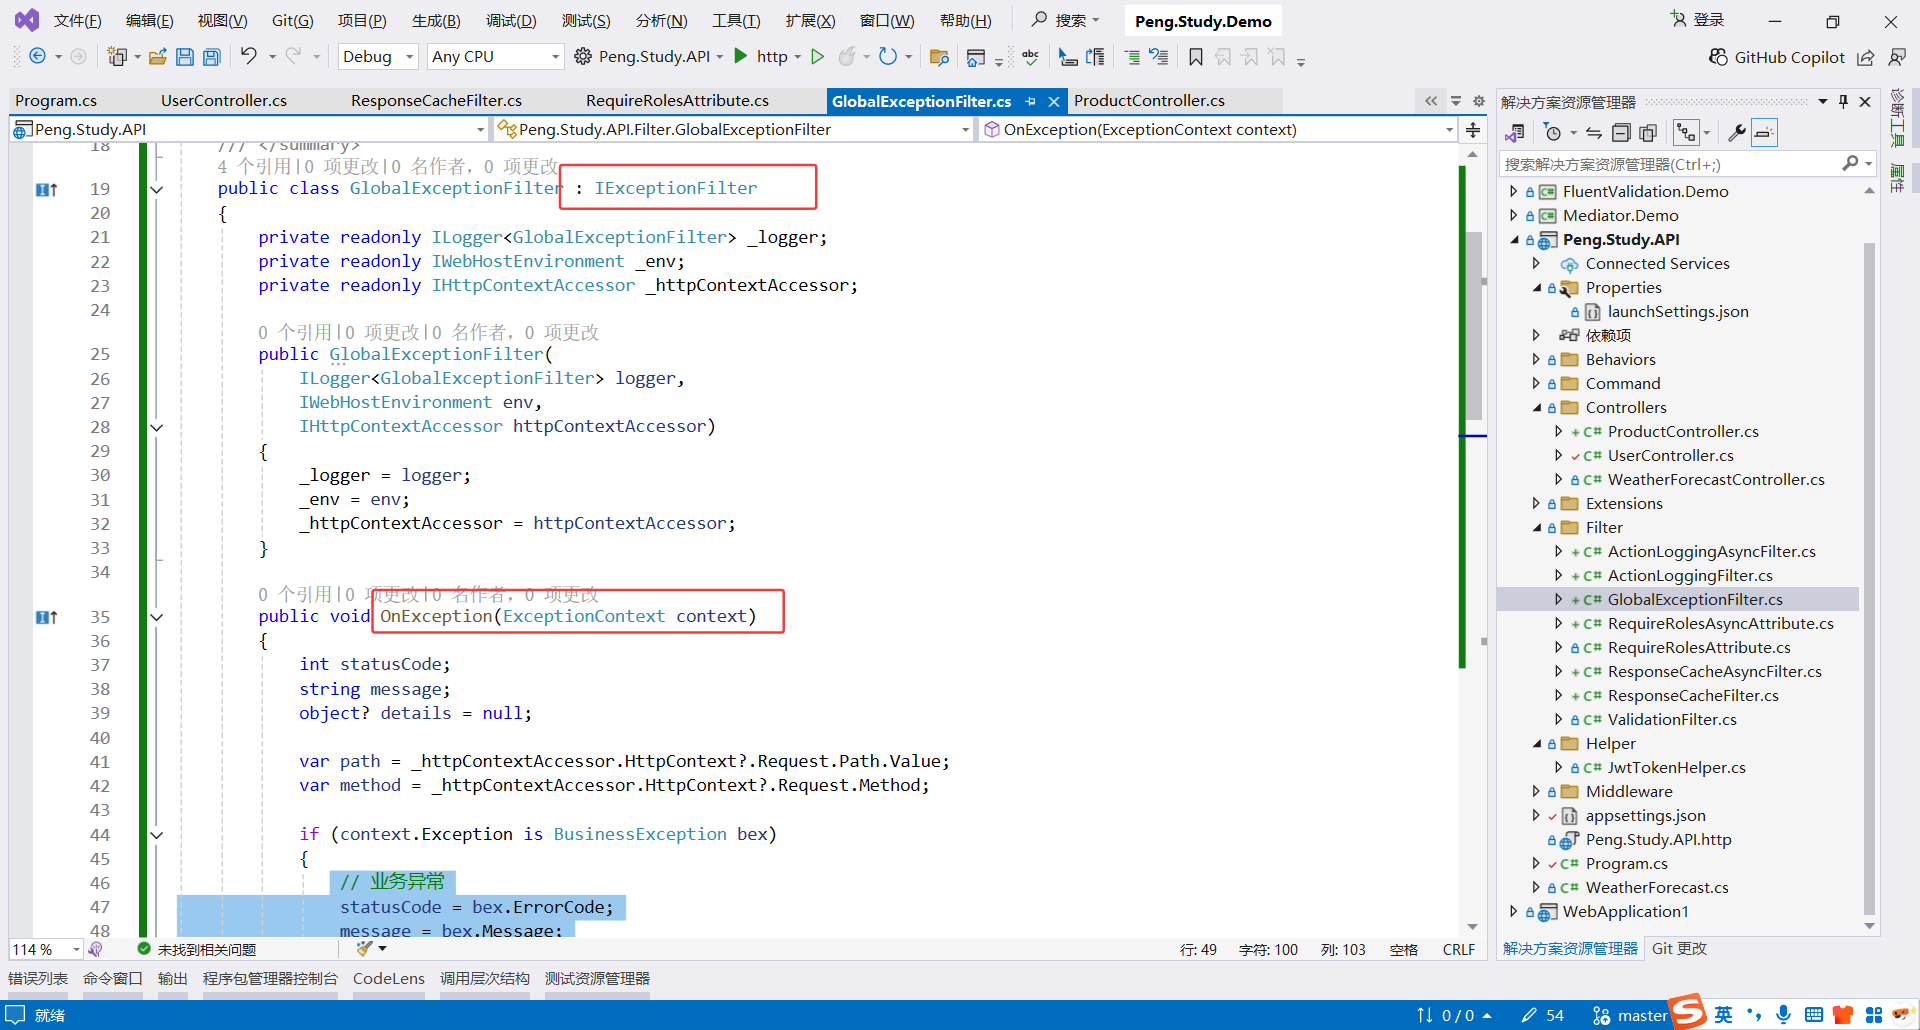The image size is (1920, 1030).
Task: Click the spell check abc icon
Action: point(1031,57)
